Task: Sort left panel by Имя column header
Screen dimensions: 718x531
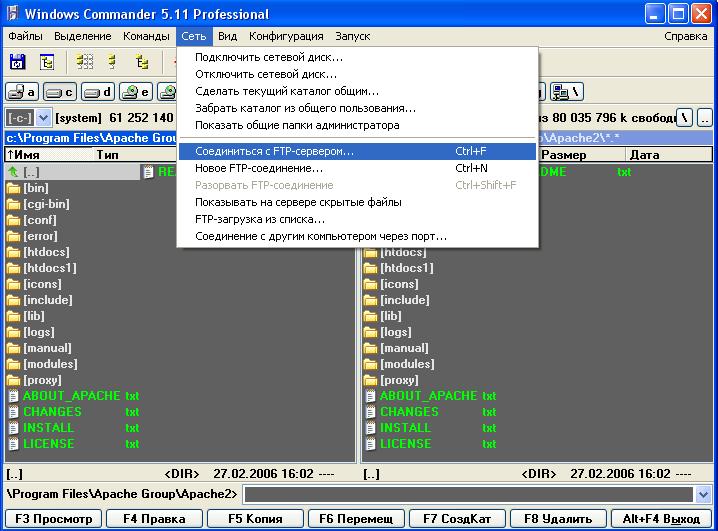Action: point(49,155)
